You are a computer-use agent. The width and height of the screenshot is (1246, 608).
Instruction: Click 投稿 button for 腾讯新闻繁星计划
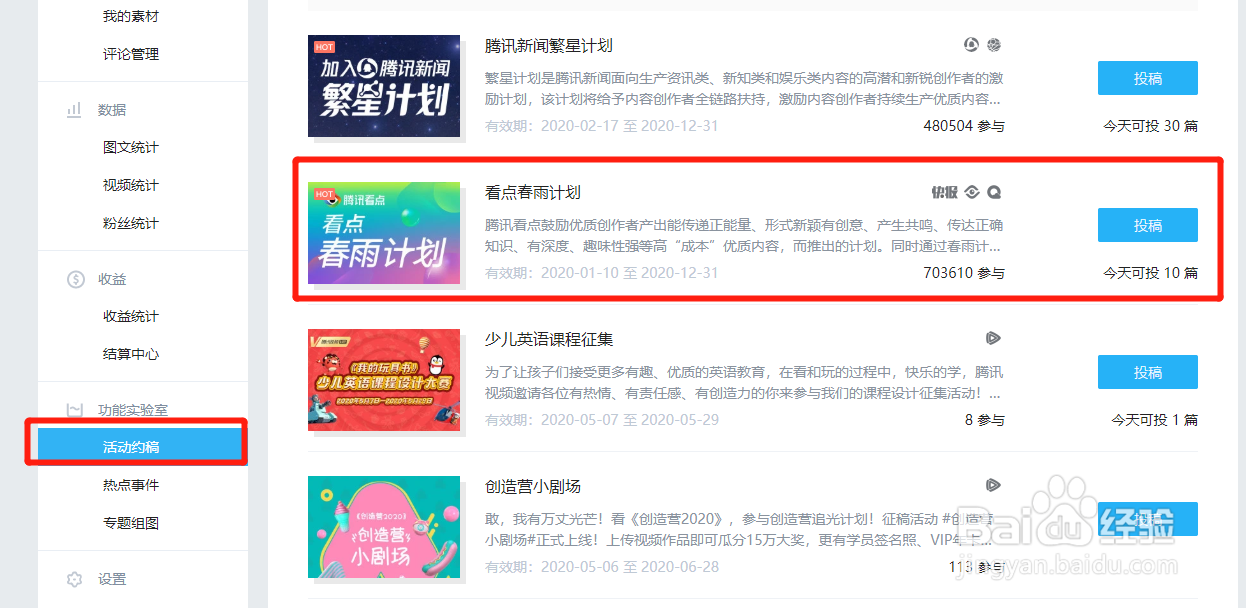[1148, 78]
